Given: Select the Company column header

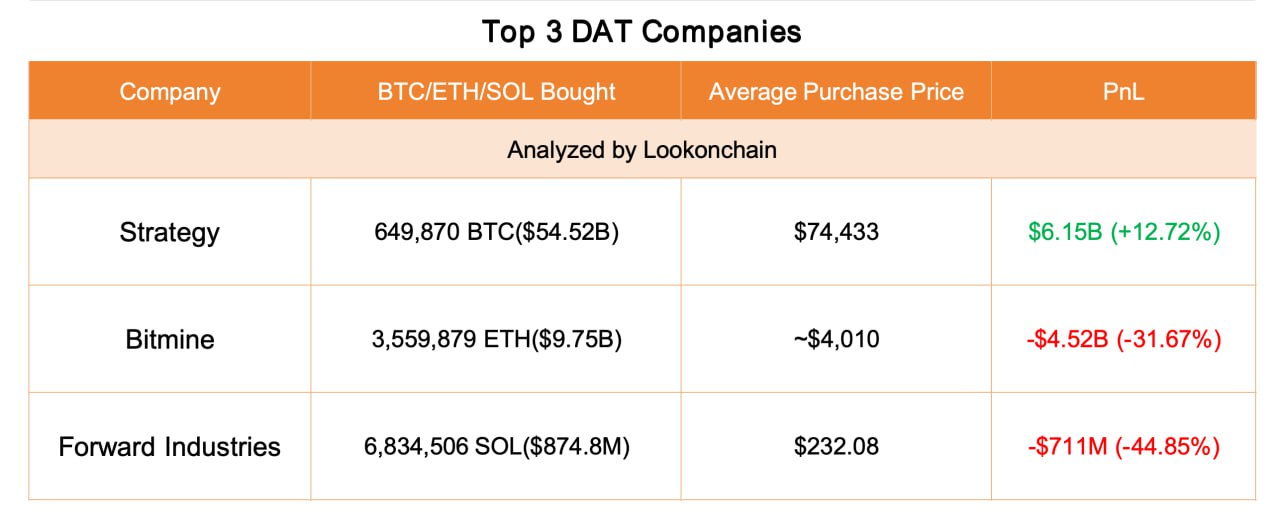Looking at the screenshot, I should point(169,92).
